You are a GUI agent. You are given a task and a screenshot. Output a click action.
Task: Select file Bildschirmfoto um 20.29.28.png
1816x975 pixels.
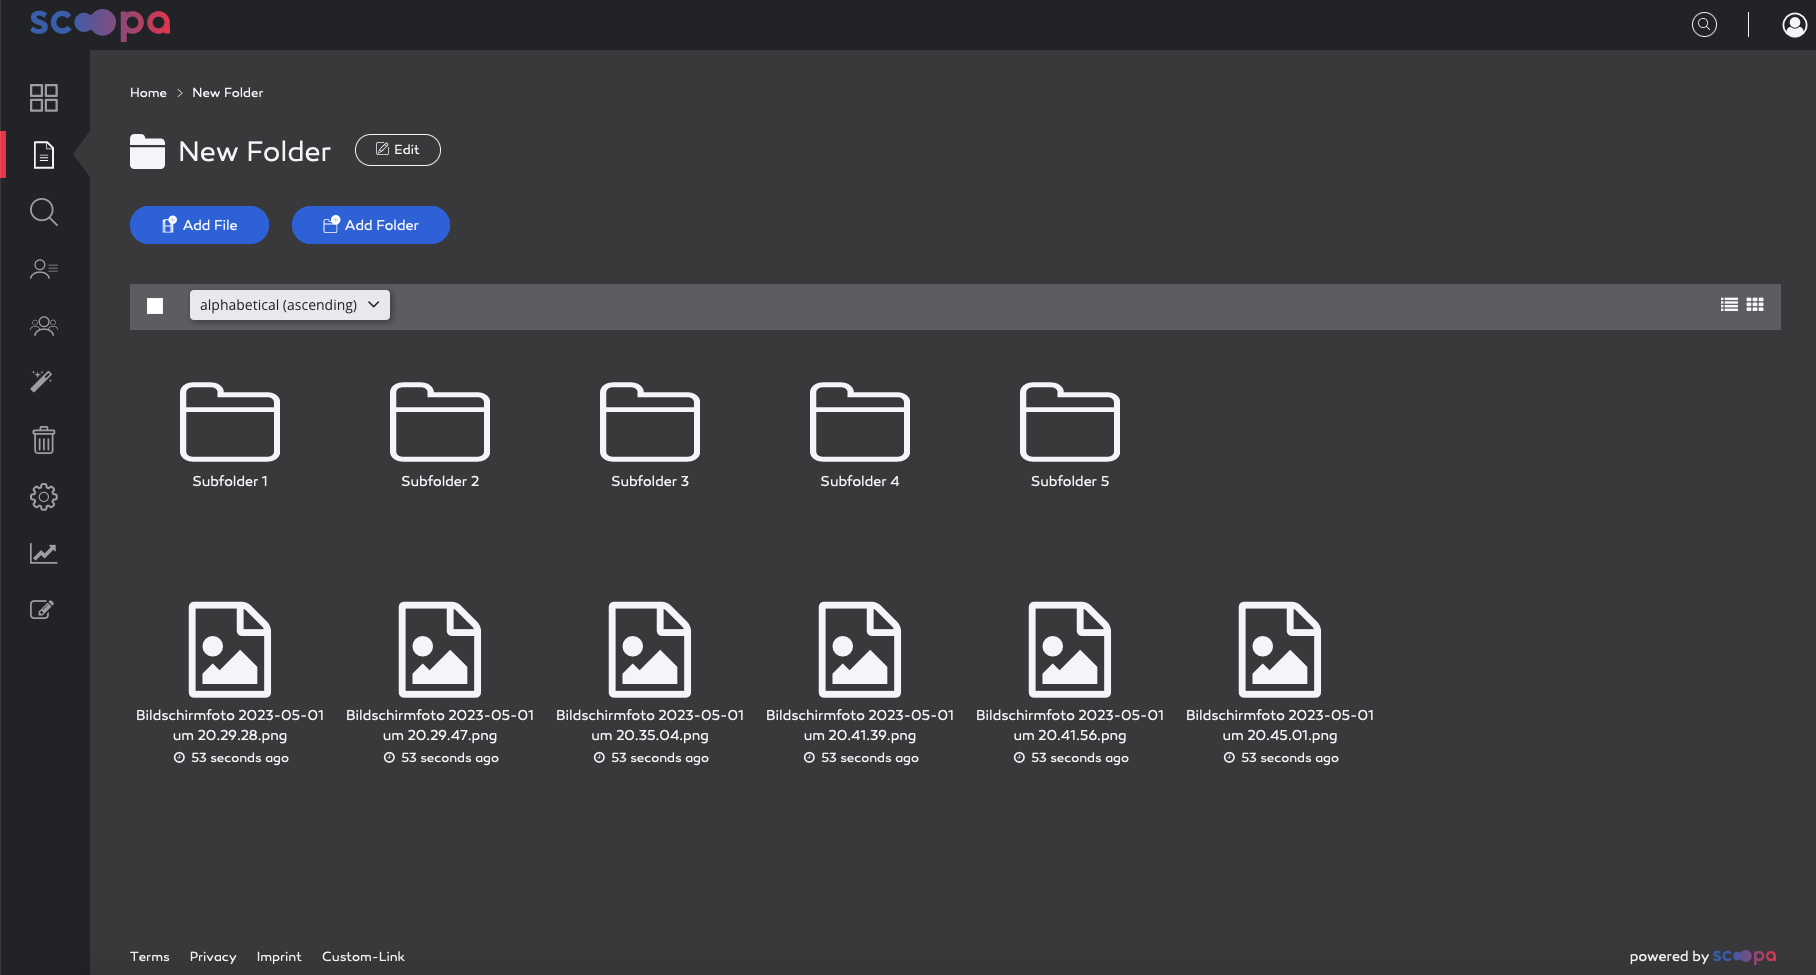230,683
